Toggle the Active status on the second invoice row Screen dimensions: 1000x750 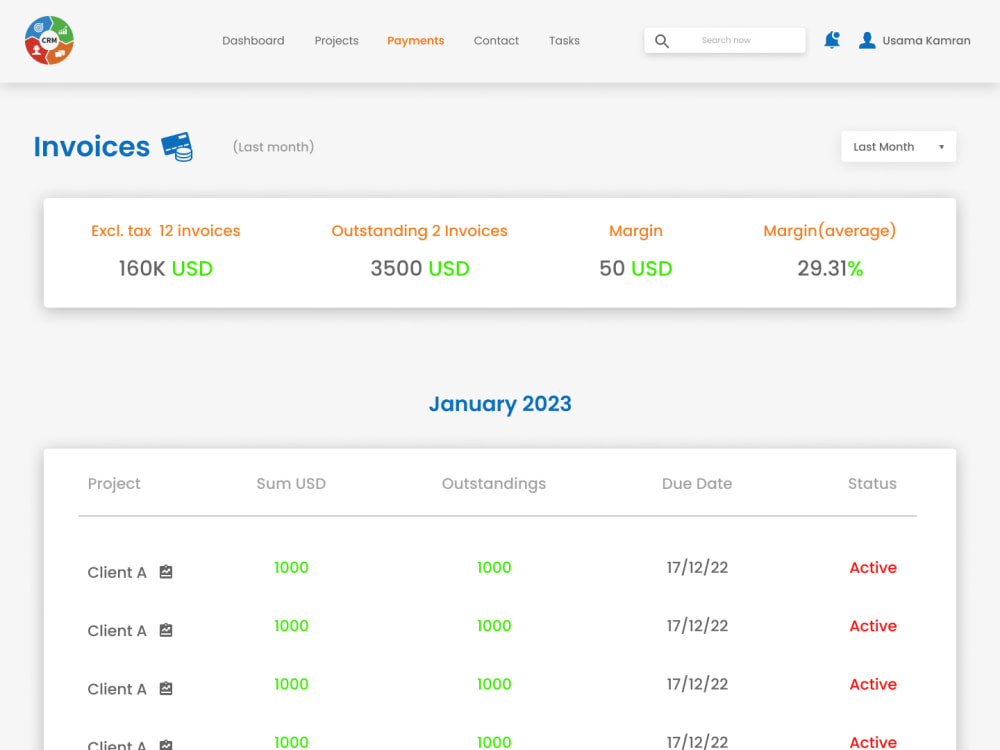point(872,626)
